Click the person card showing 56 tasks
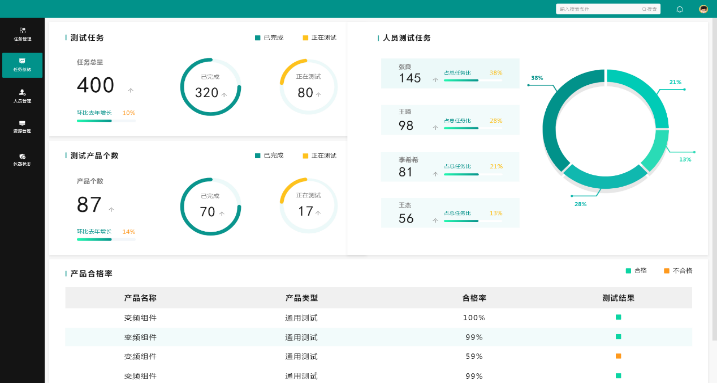 450,213
